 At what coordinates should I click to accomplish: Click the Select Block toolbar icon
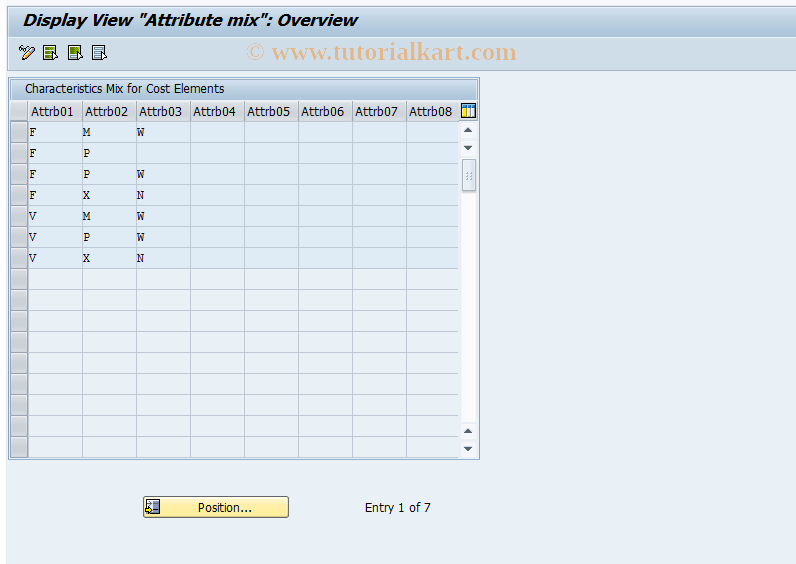(x=75, y=52)
